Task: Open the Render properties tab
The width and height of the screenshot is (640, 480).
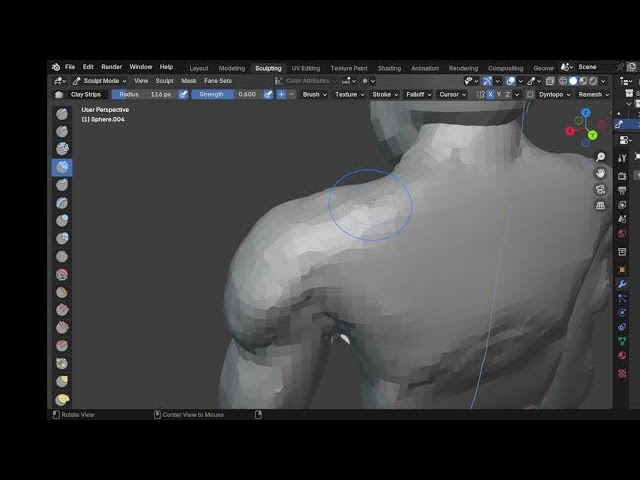Action: (x=622, y=176)
